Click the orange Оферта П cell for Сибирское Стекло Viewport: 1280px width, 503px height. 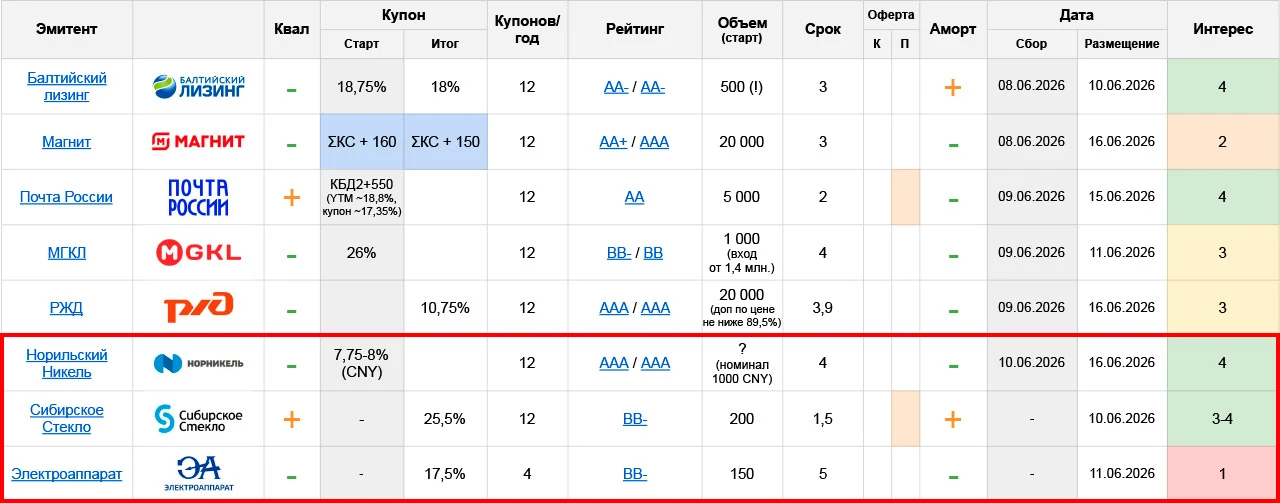[905, 418]
